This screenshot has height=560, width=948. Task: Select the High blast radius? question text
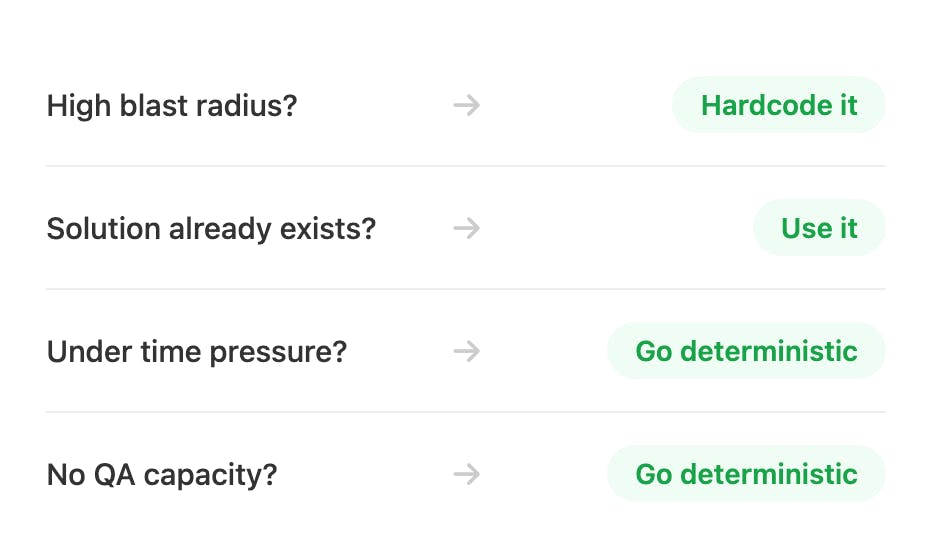[x=172, y=105]
